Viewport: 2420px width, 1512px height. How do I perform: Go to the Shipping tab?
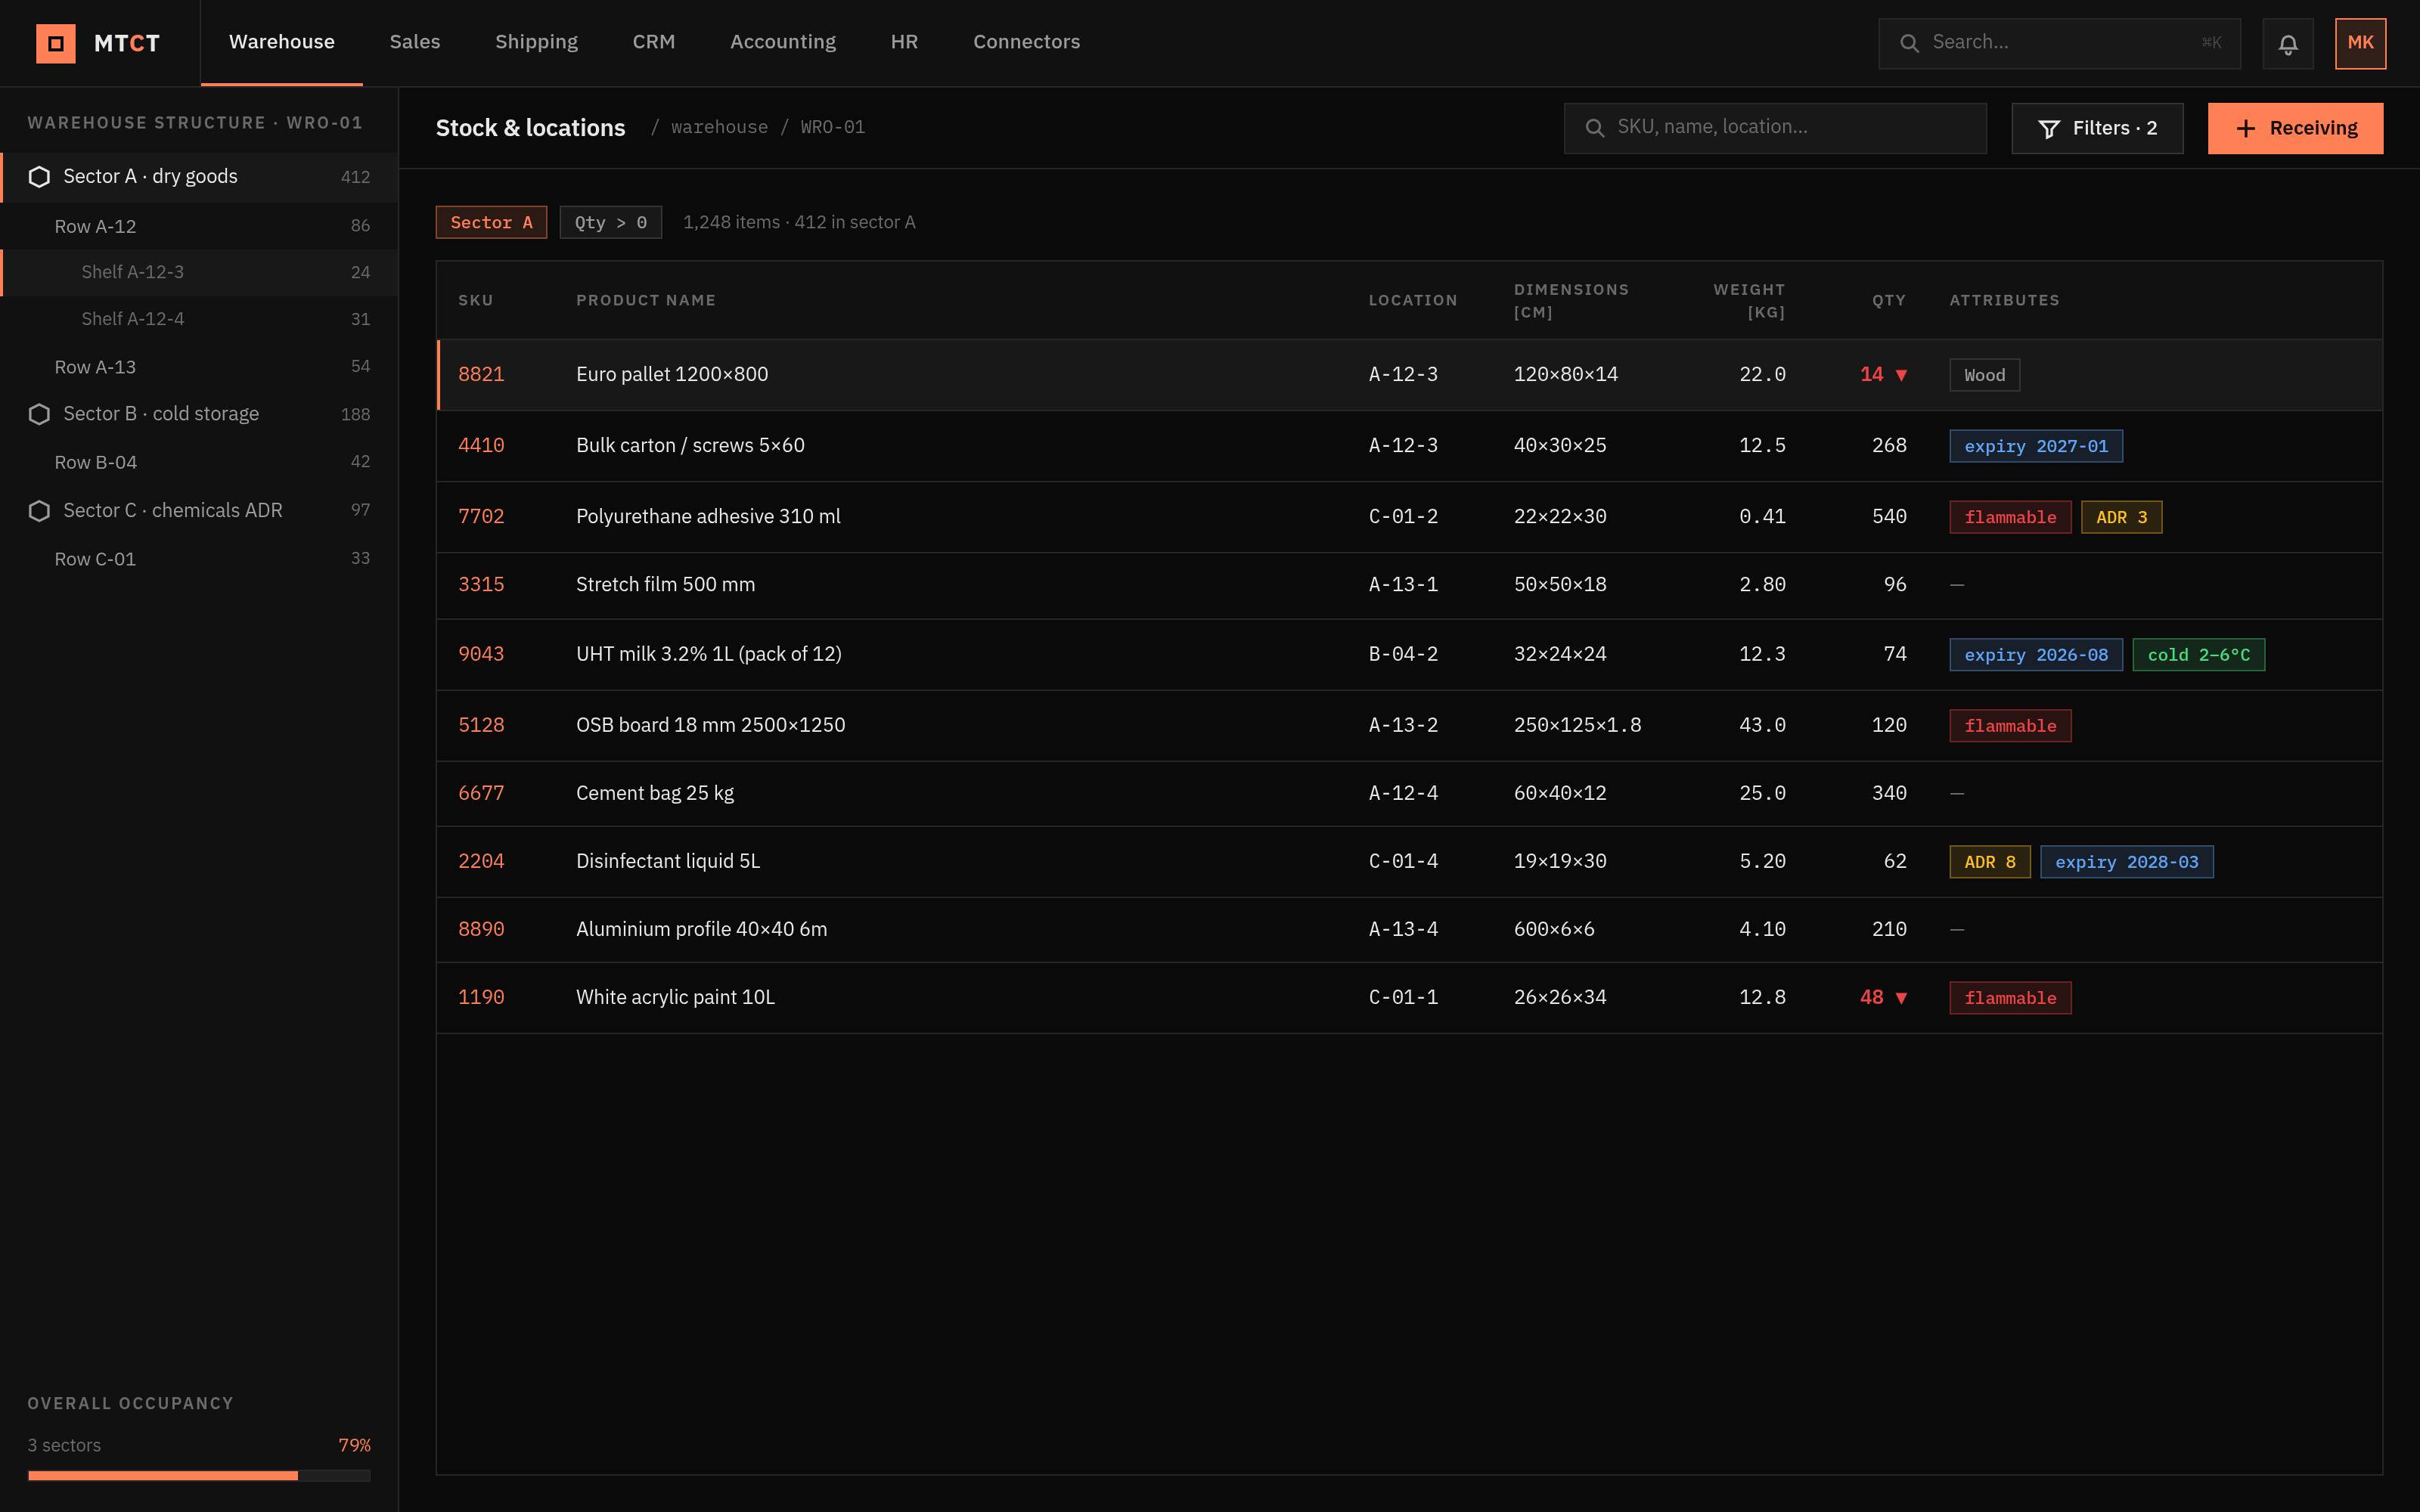[536, 42]
